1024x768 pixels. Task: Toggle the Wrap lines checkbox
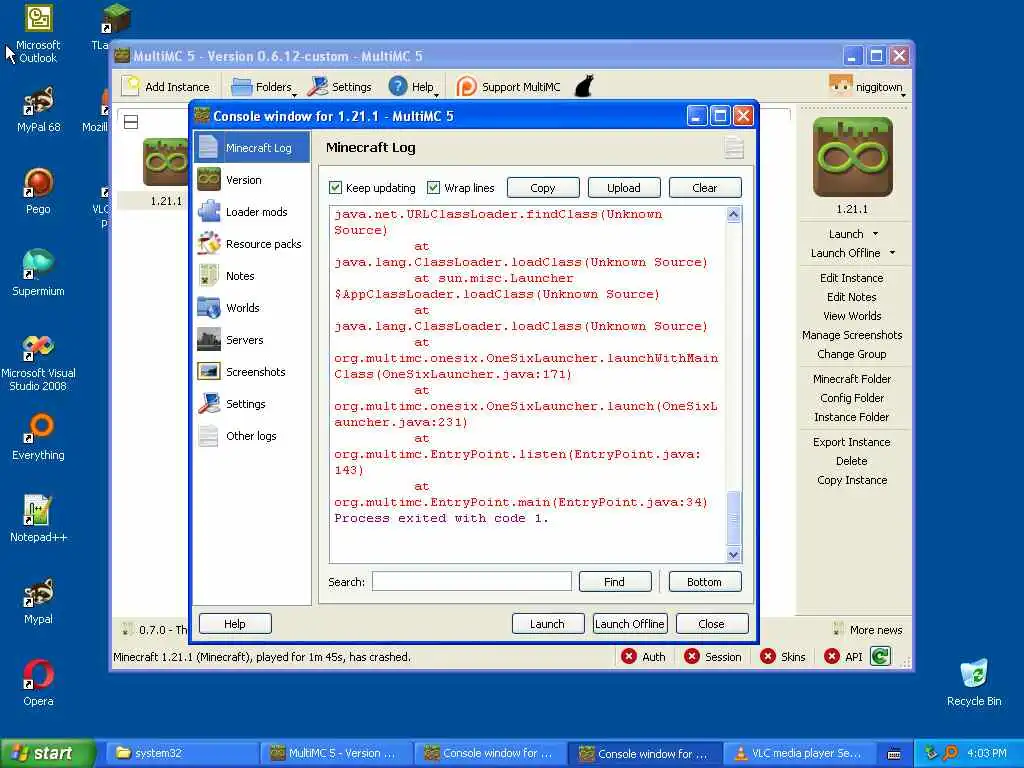tap(433, 187)
